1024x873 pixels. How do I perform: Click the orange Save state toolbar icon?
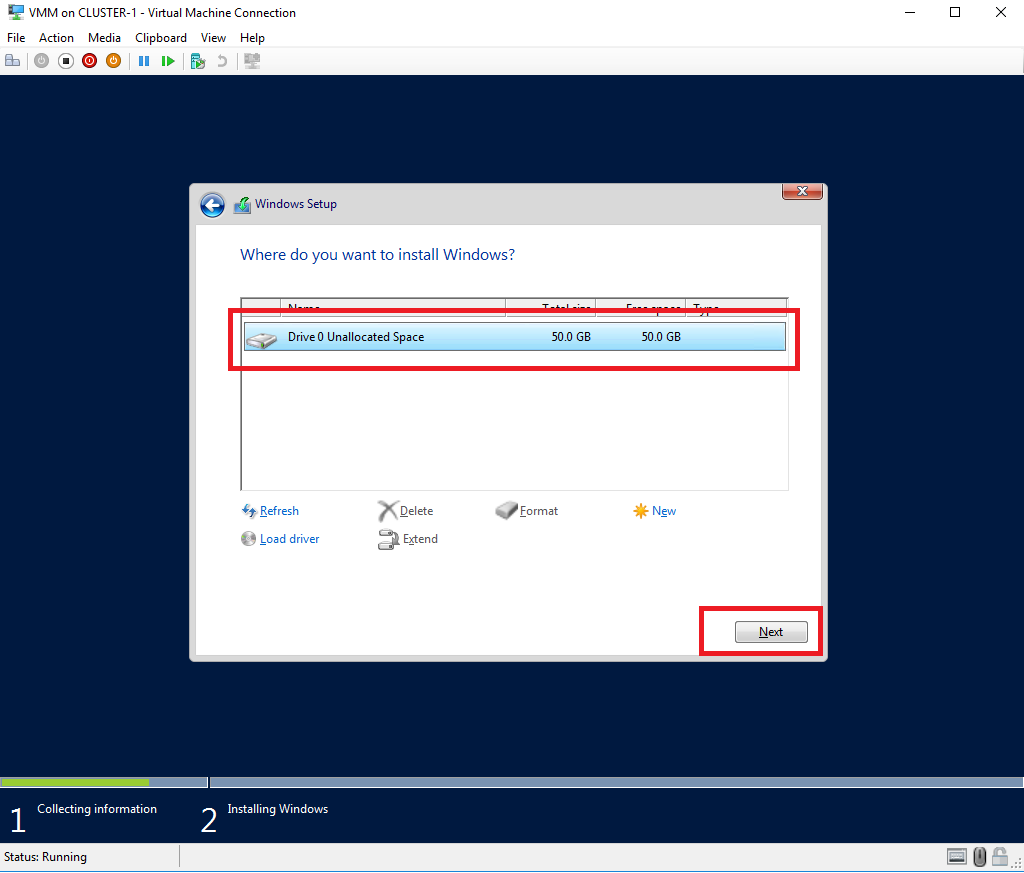tap(114, 61)
